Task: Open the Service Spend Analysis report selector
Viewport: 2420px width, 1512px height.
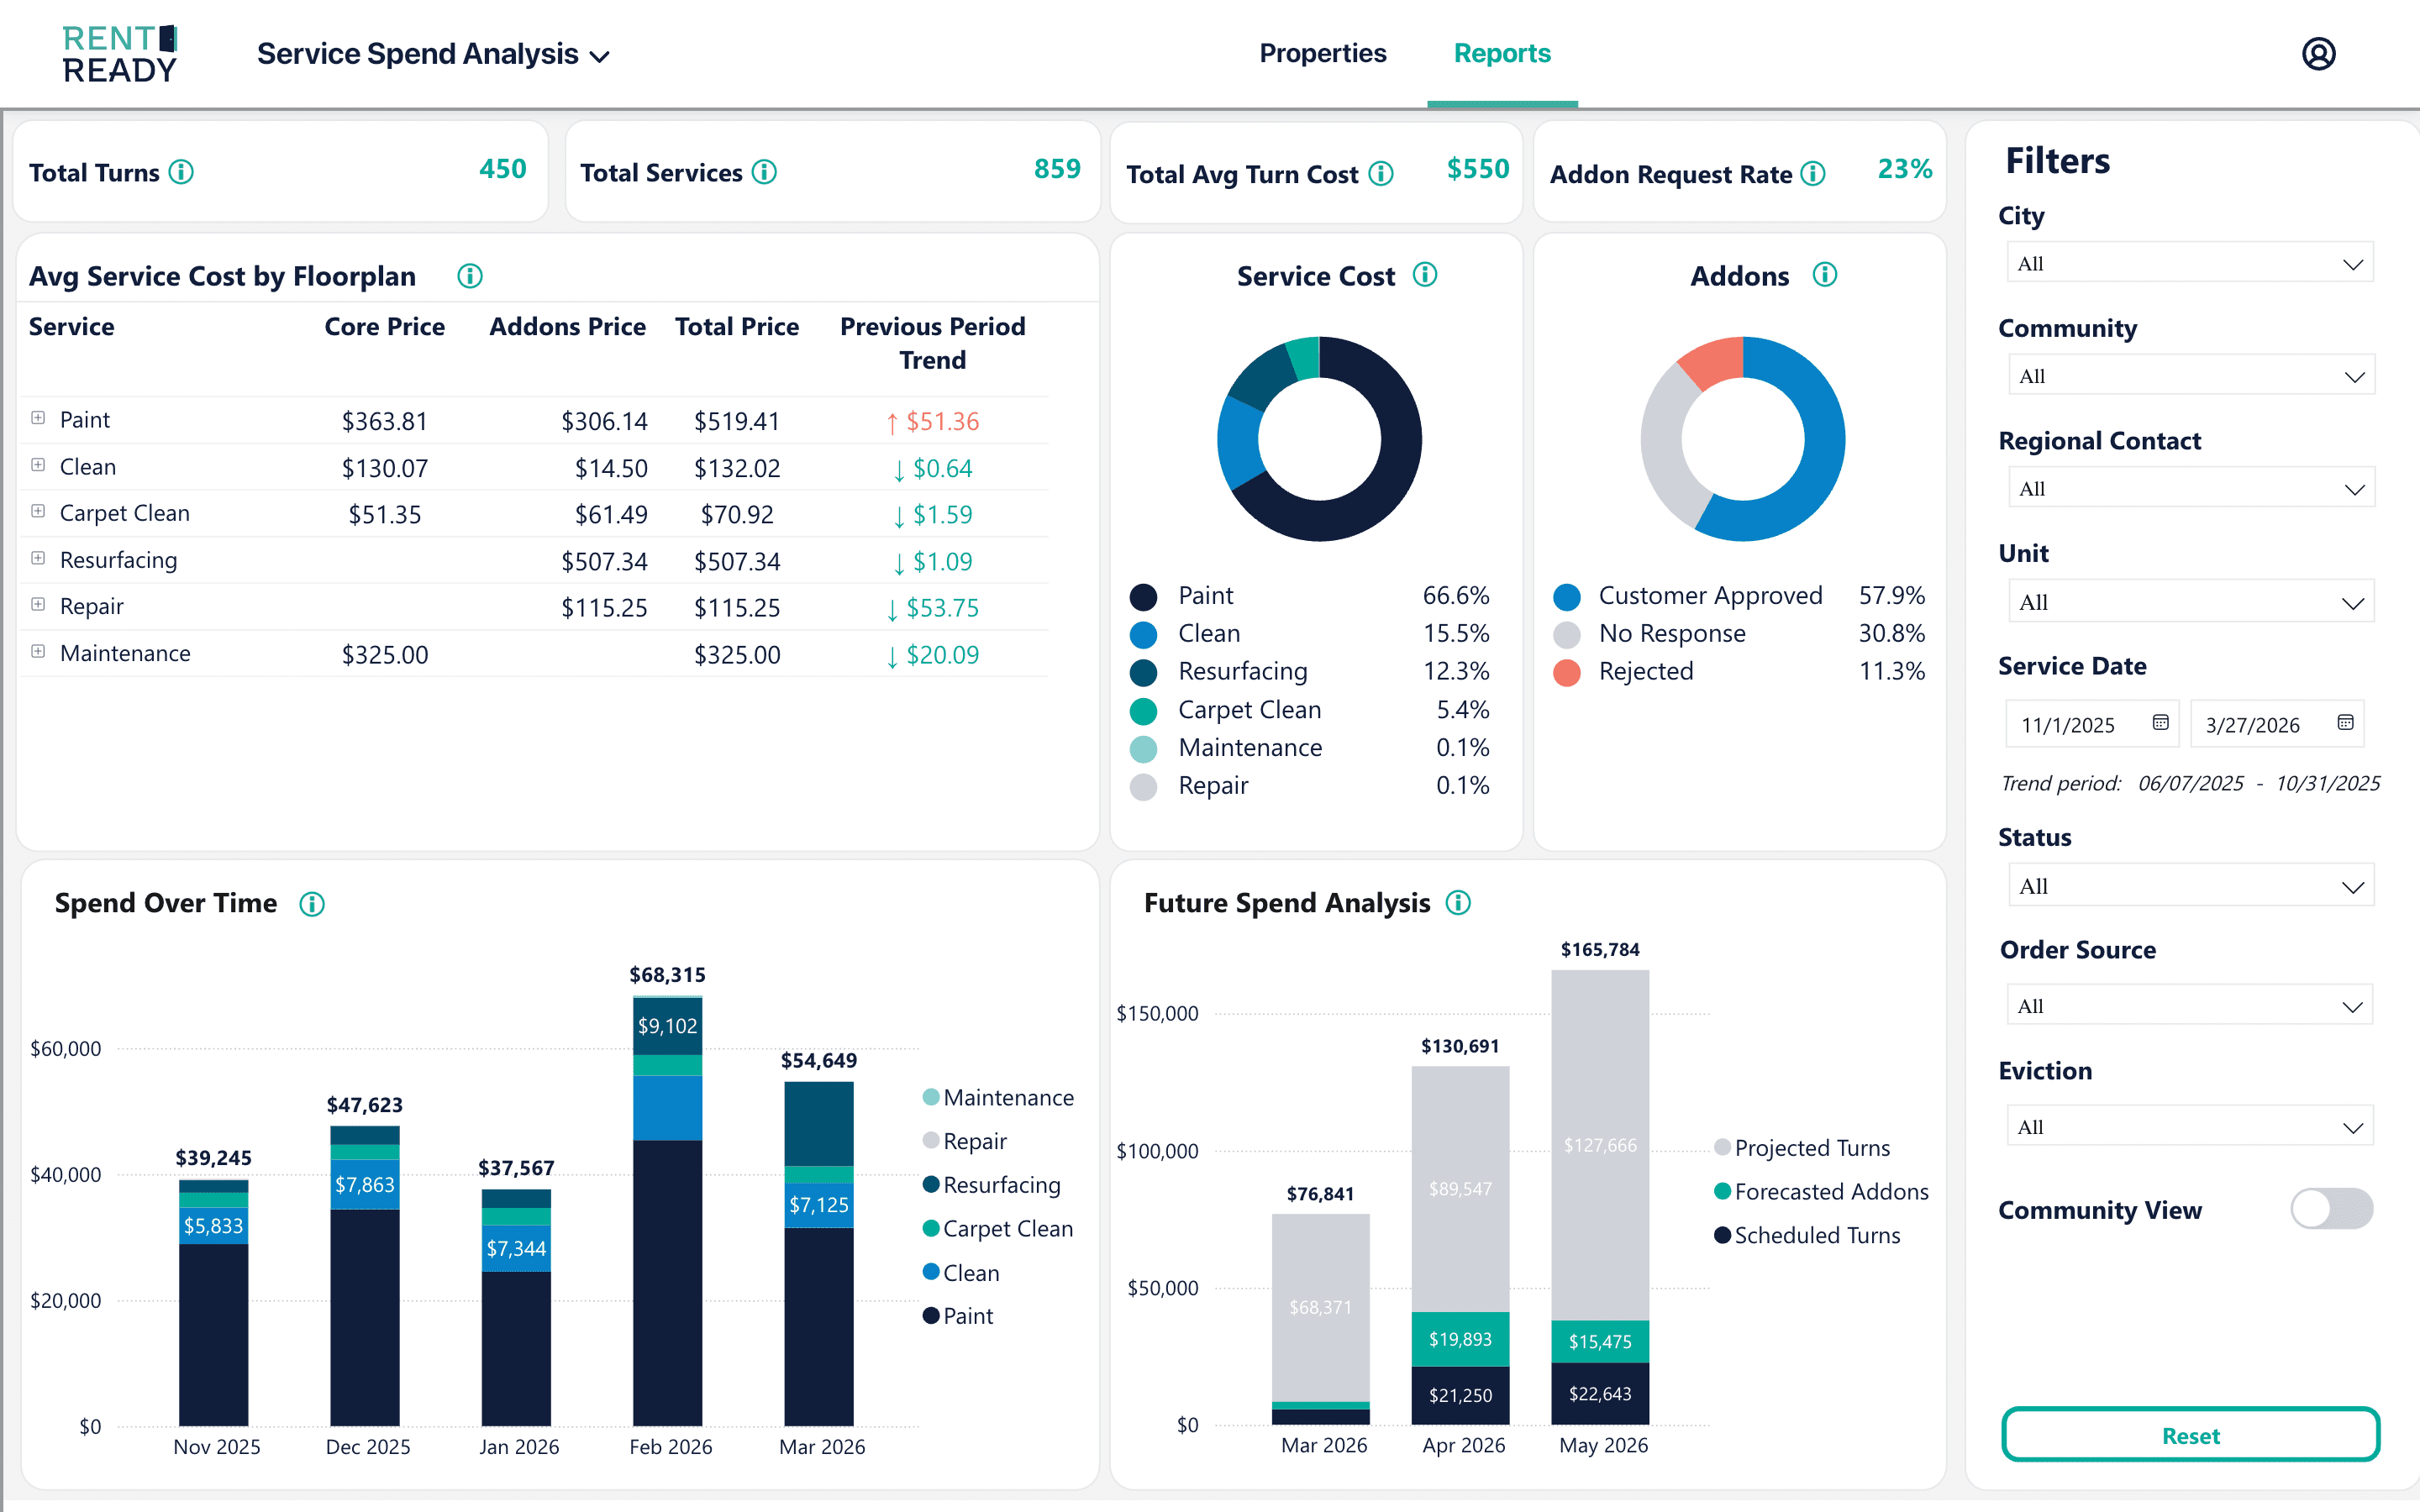Action: (433, 54)
